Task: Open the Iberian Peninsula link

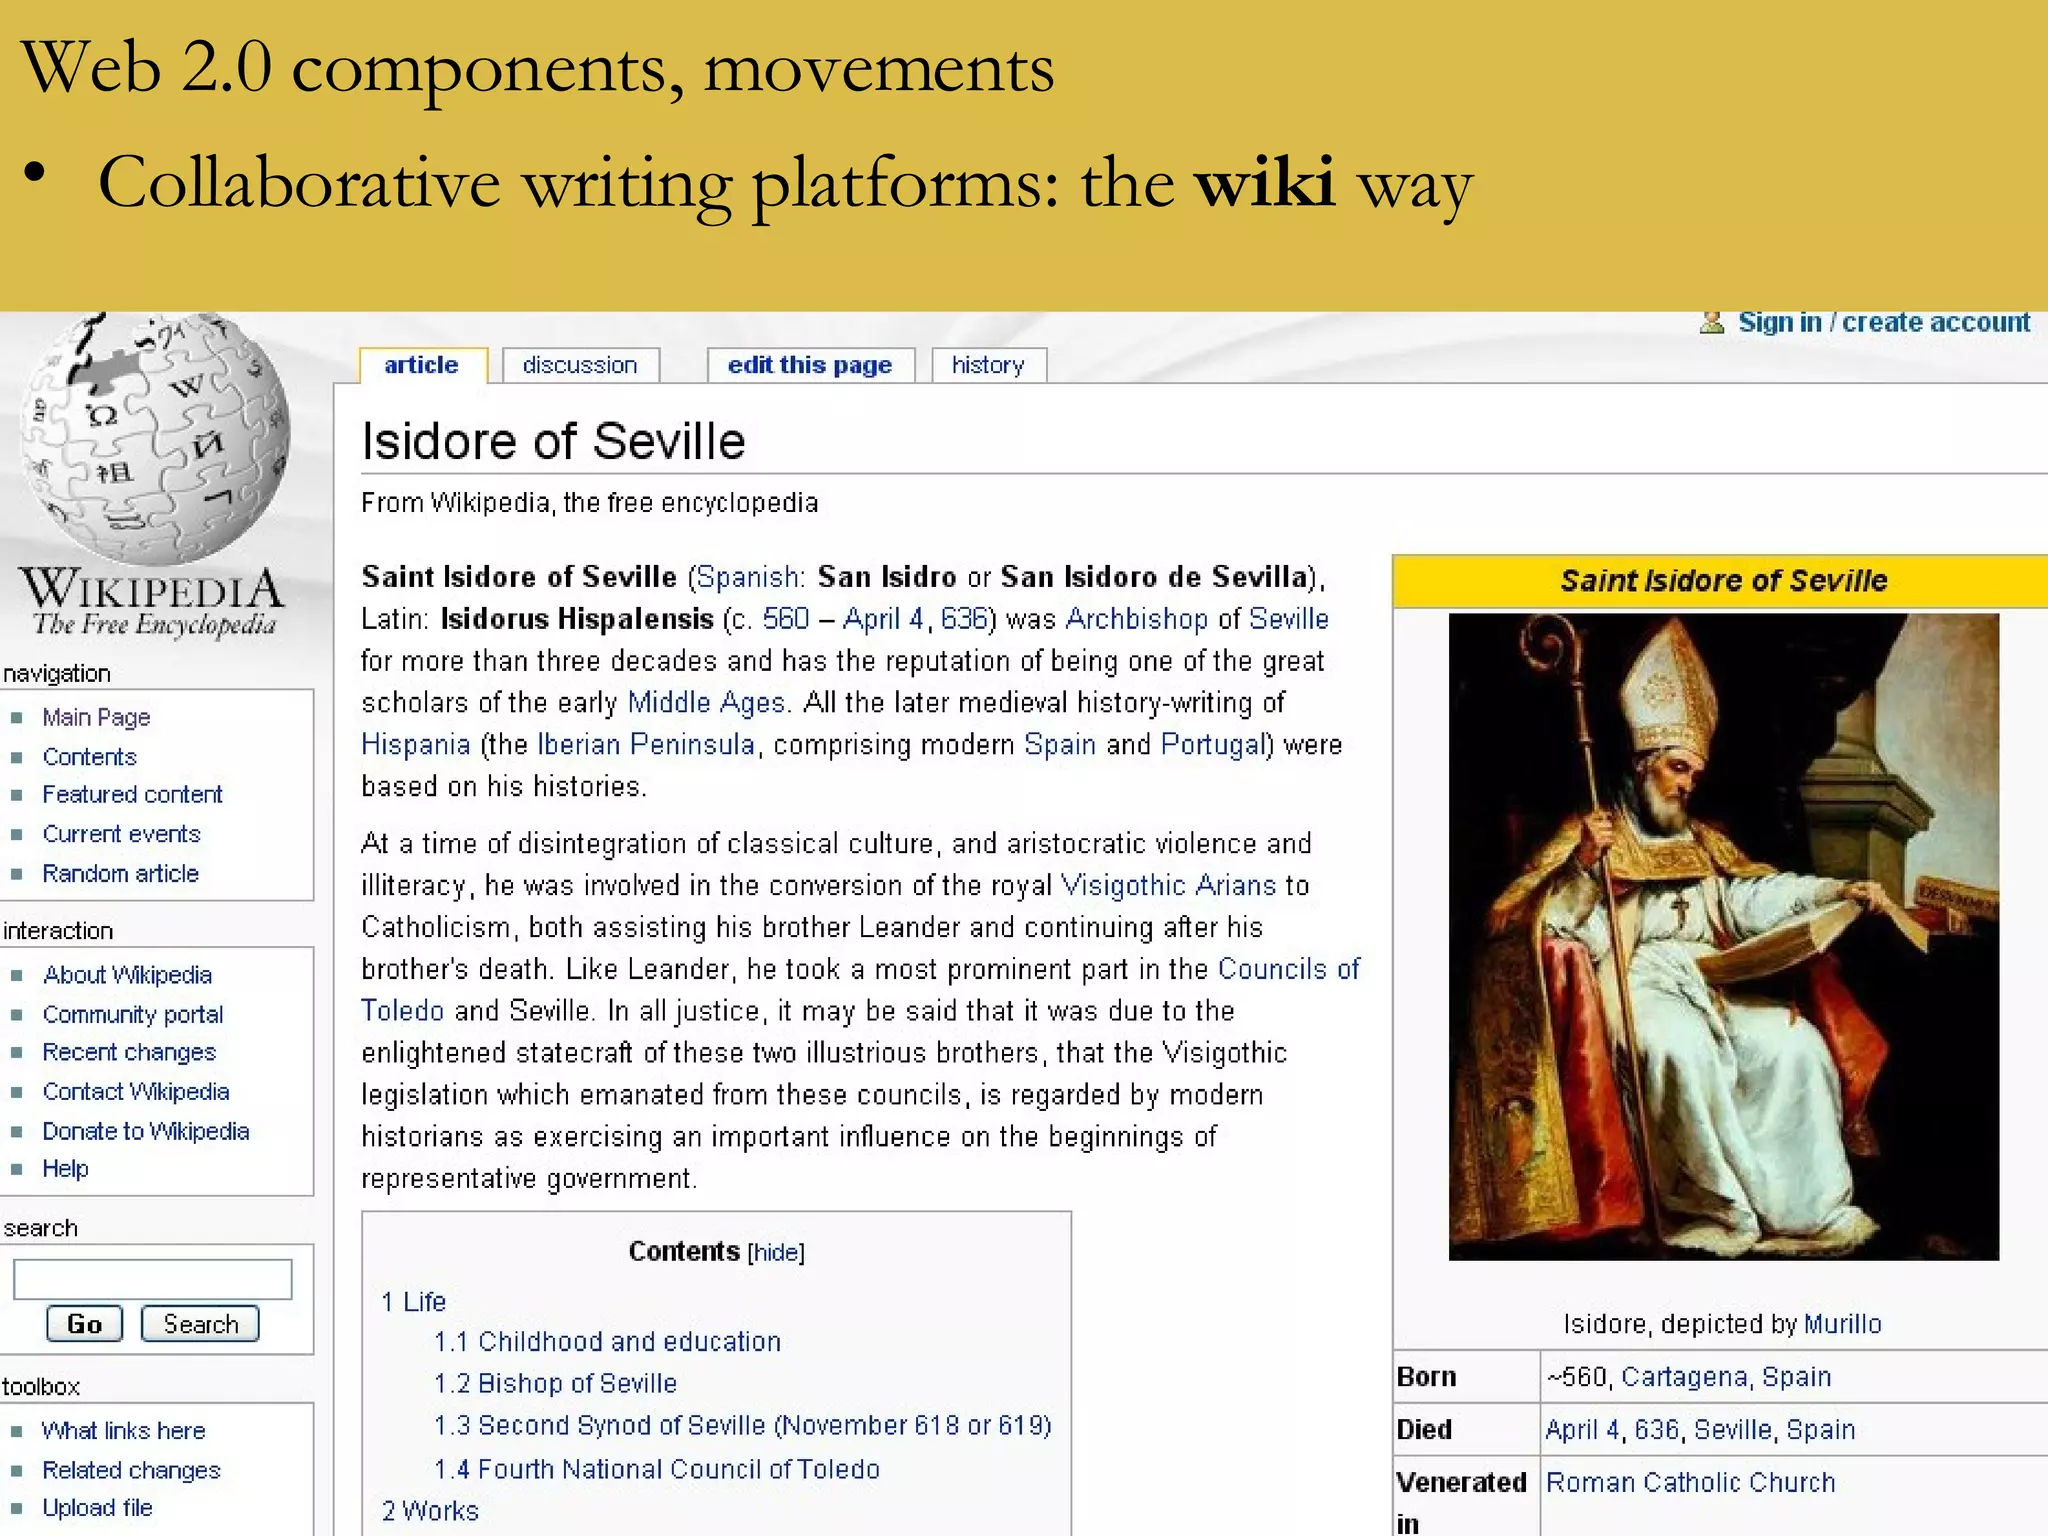Action: [646, 745]
